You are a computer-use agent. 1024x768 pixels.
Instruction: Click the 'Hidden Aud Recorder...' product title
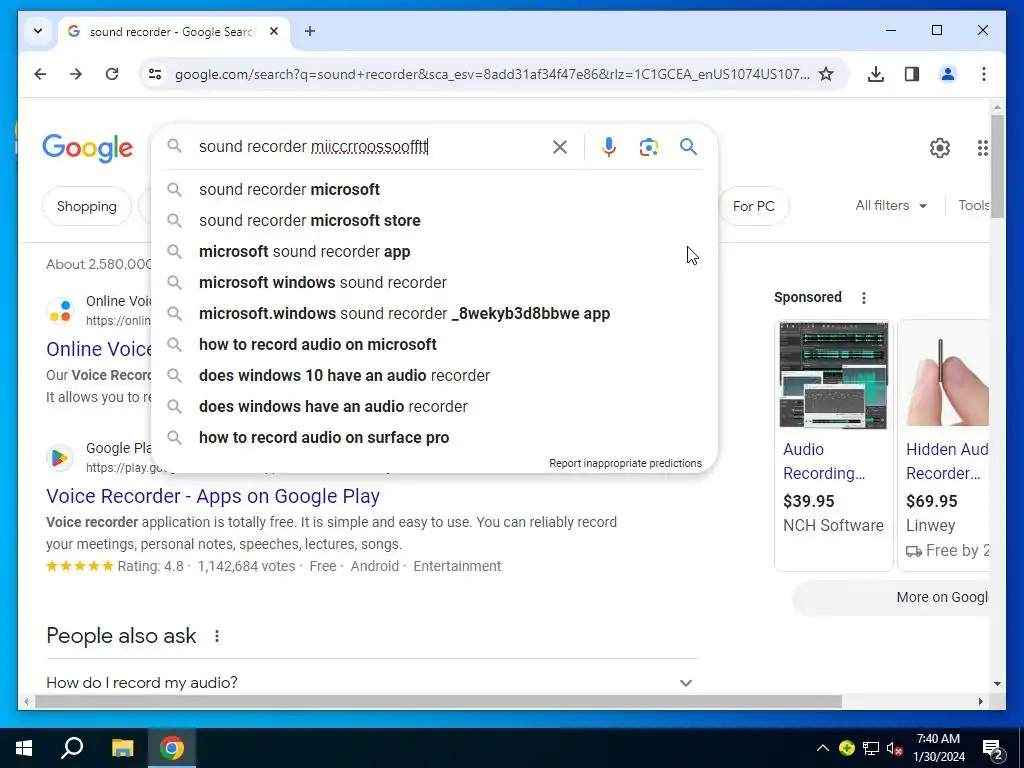947,461
